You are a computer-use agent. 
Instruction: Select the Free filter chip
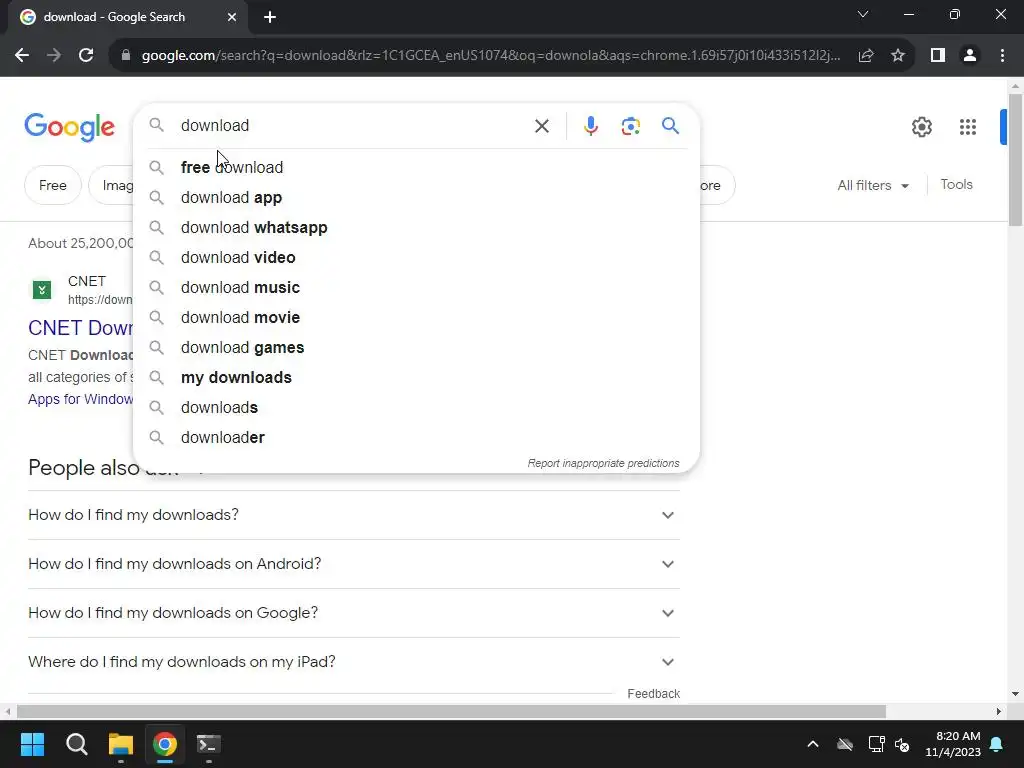point(52,185)
